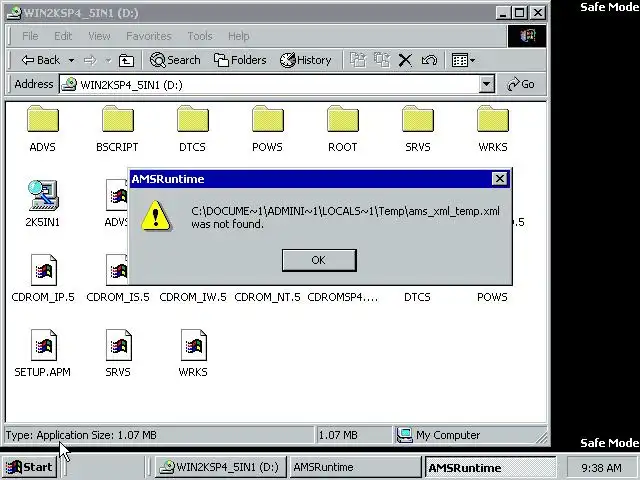Click the Windows logo throbber icon

click(x=527, y=36)
